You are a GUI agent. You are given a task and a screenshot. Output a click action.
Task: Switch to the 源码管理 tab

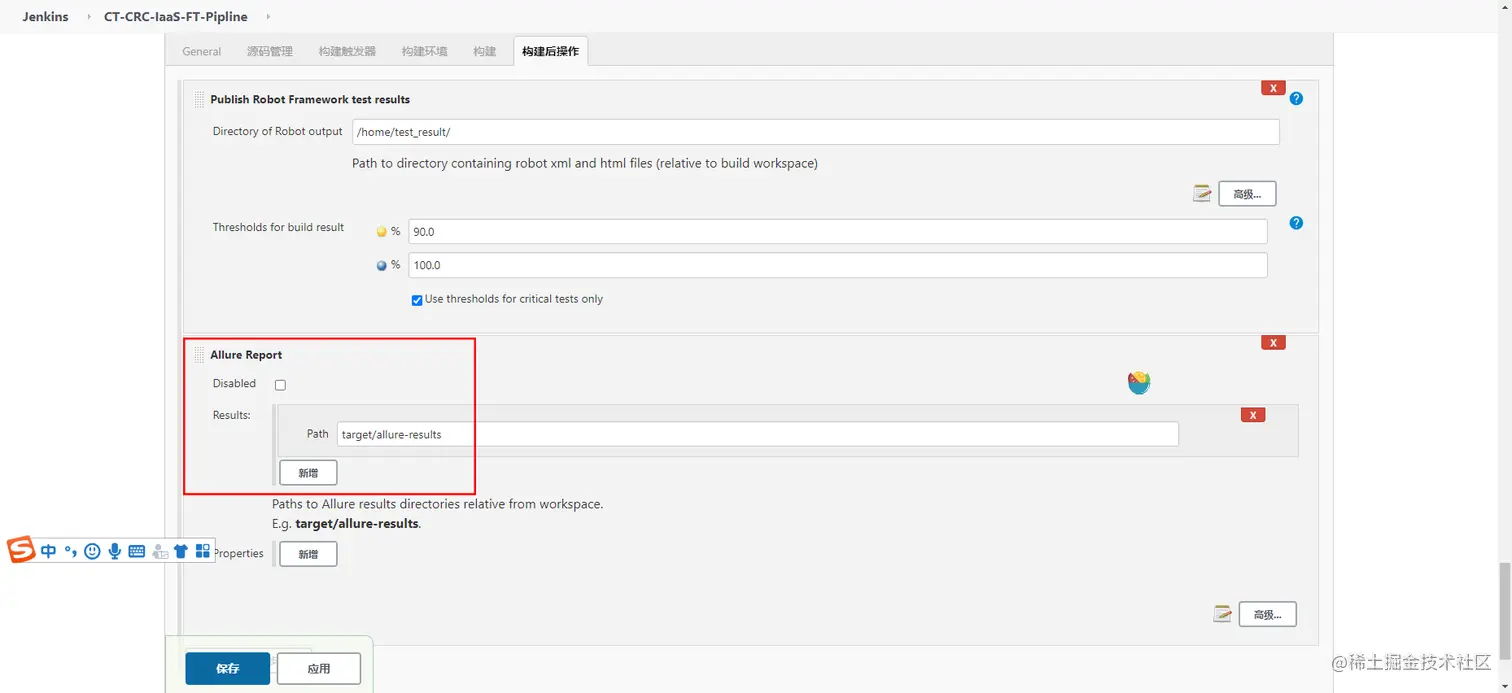click(x=270, y=51)
